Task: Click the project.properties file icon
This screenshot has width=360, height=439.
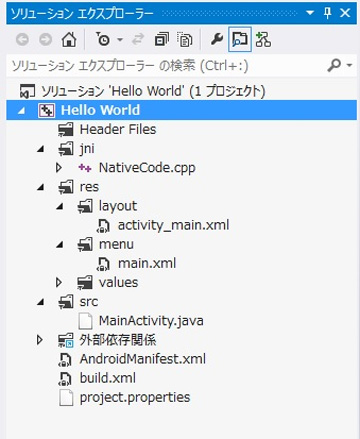Action: pyautogui.click(x=66, y=398)
